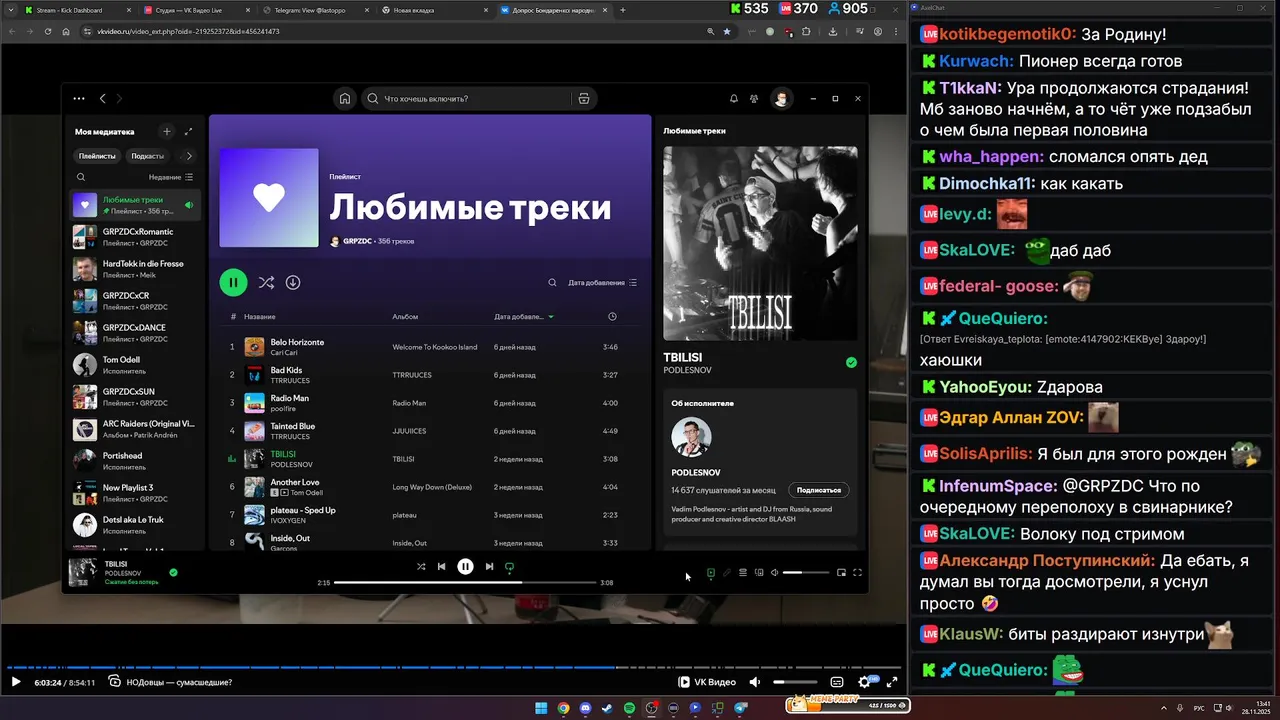
Task: Toggle playlist shuffle next to green button
Action: pyautogui.click(x=266, y=283)
